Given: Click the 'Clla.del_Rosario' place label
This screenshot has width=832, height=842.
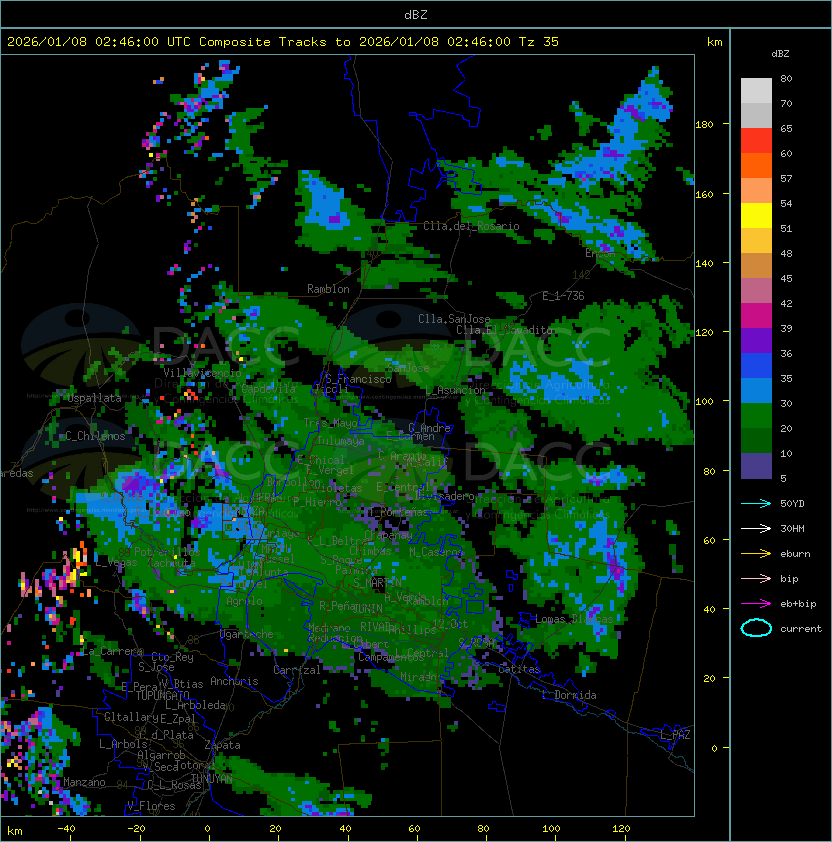Looking at the screenshot, I should 471,226.
